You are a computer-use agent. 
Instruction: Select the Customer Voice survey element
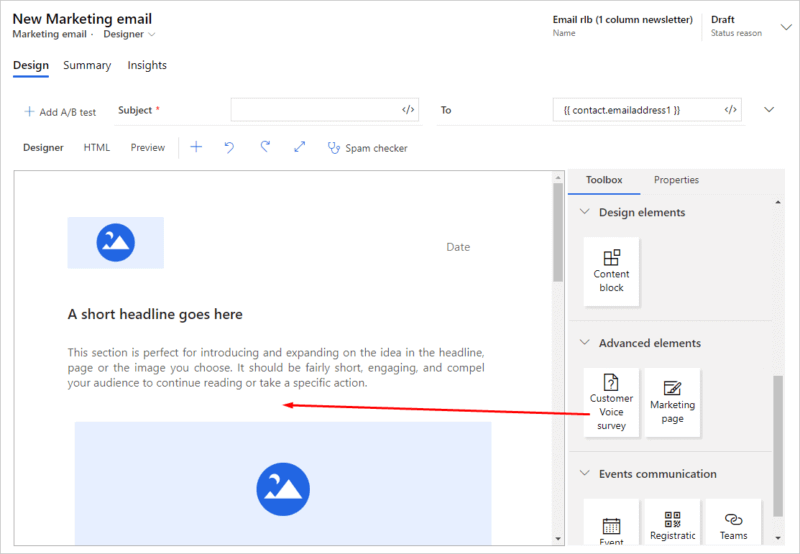click(x=611, y=402)
